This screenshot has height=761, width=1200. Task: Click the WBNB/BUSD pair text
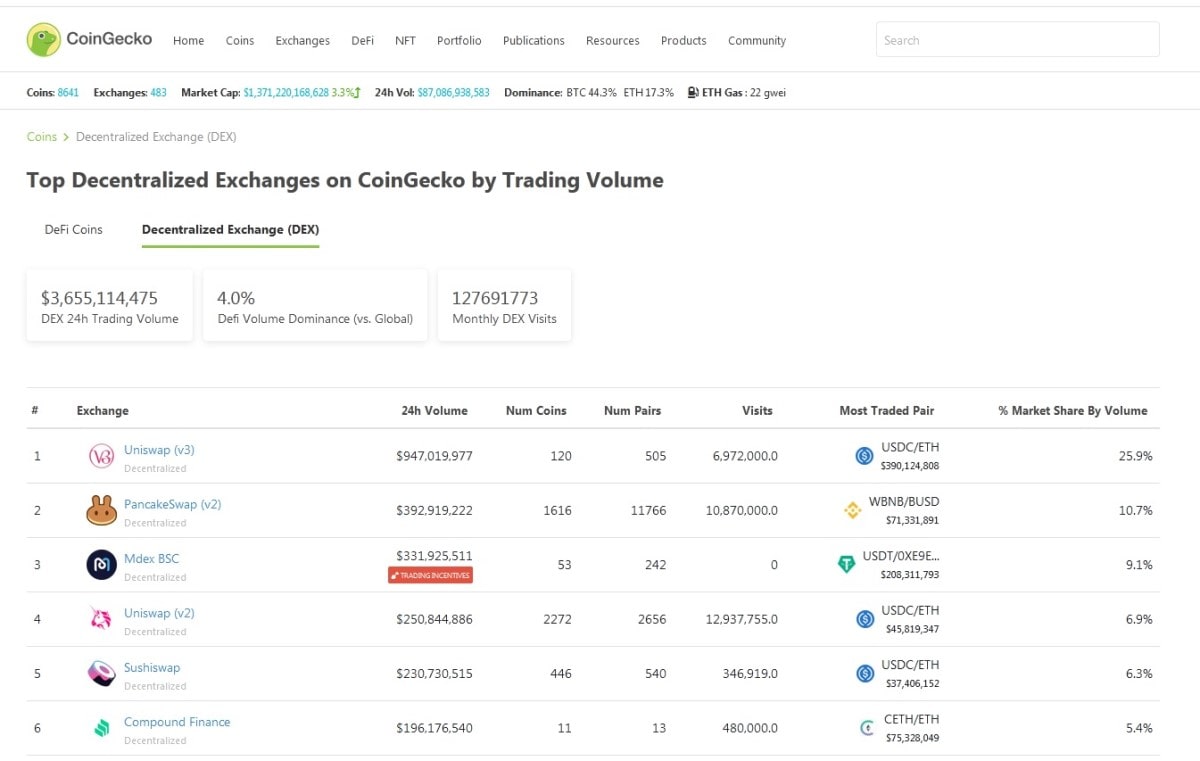coord(904,502)
